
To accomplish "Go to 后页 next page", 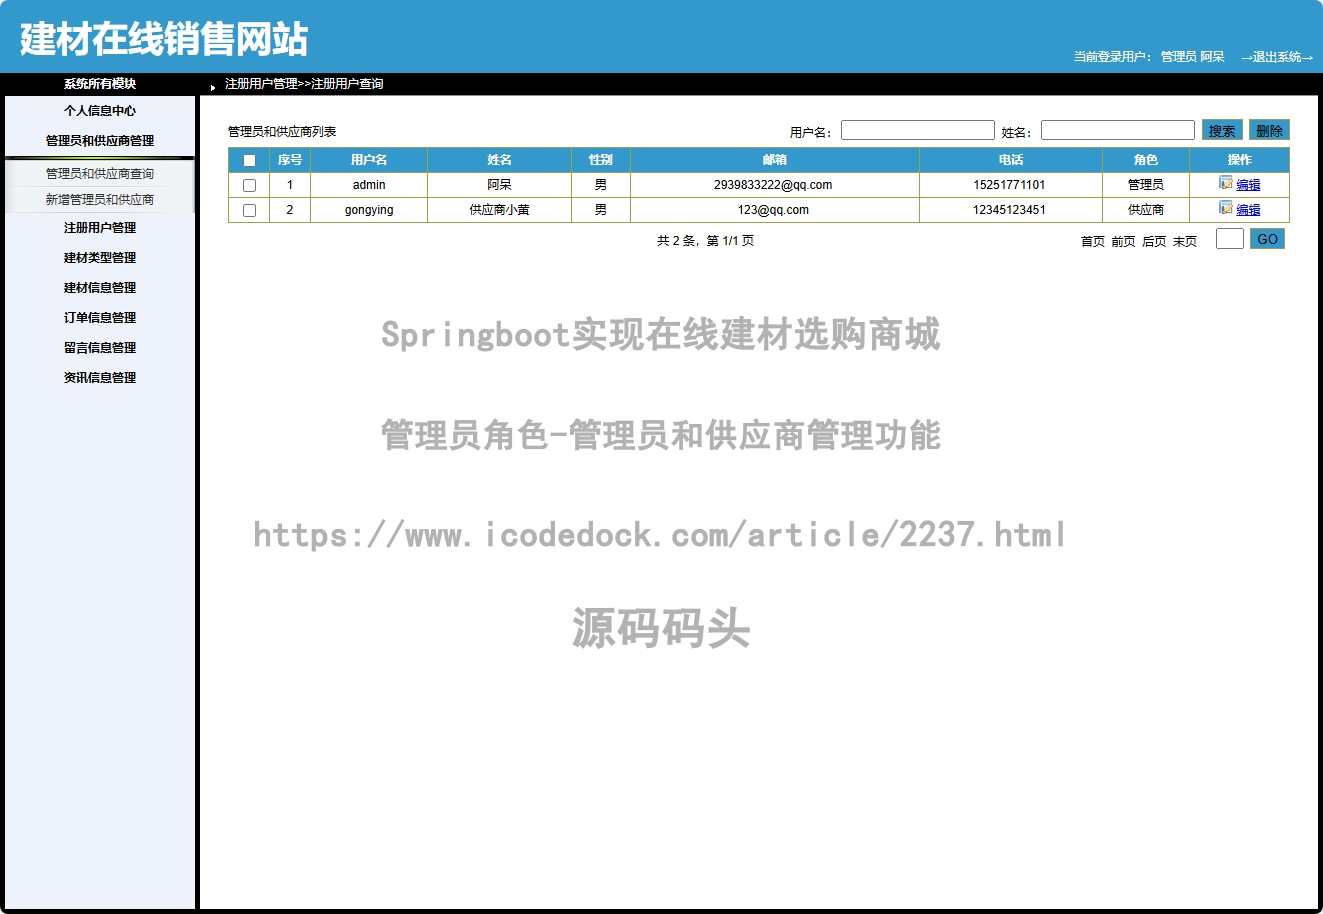I will 1154,241.
